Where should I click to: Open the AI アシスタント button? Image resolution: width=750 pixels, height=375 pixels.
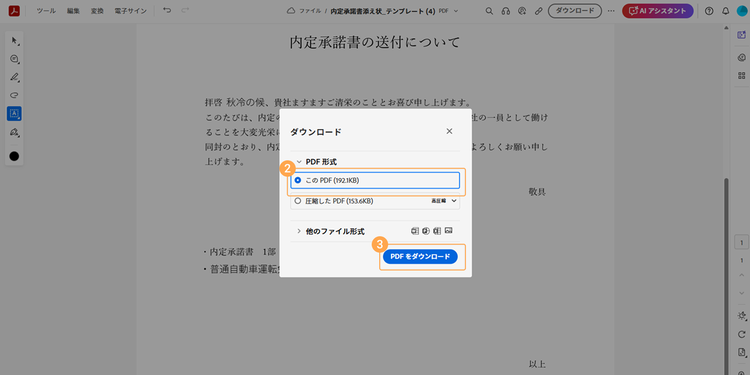(x=658, y=11)
